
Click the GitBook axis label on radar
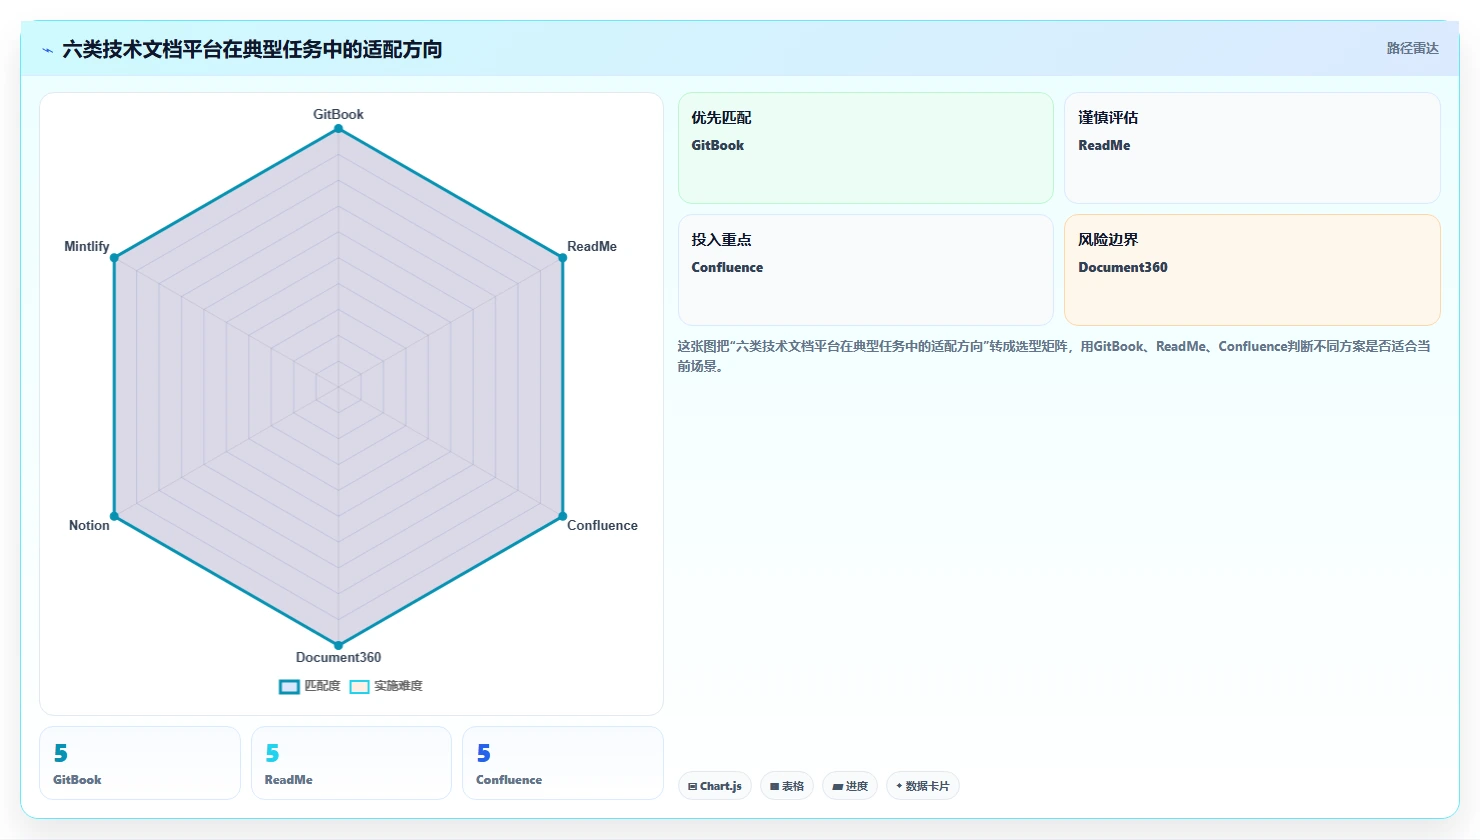coord(338,114)
